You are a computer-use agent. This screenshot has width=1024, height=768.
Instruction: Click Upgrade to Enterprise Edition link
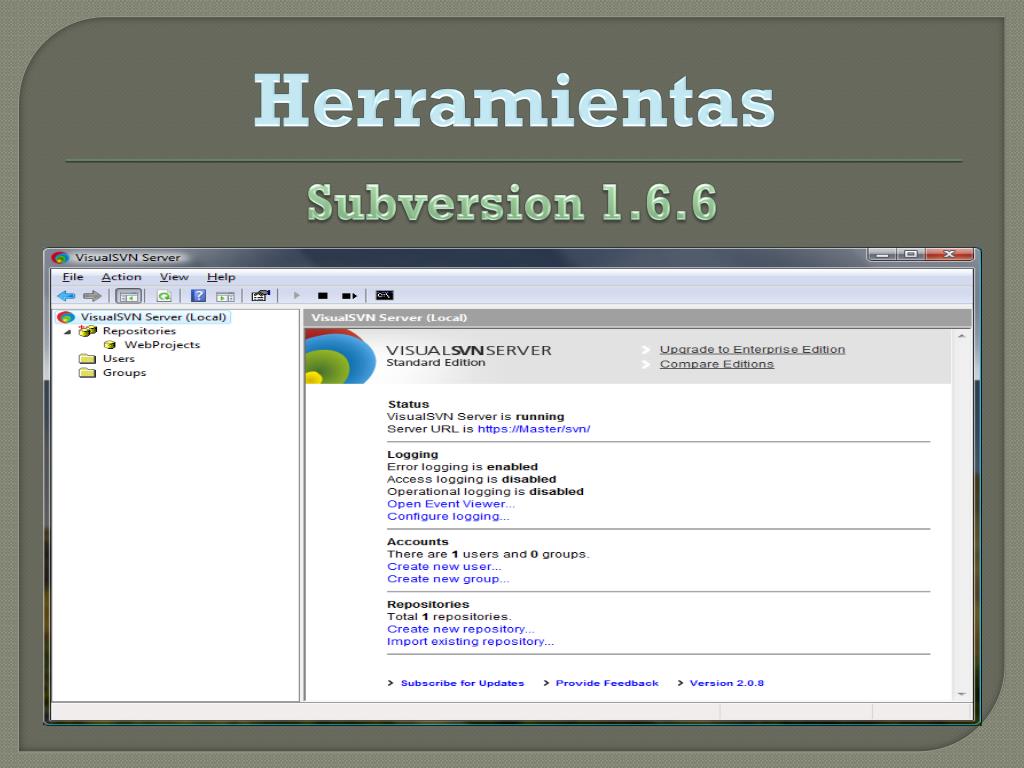[752, 349]
